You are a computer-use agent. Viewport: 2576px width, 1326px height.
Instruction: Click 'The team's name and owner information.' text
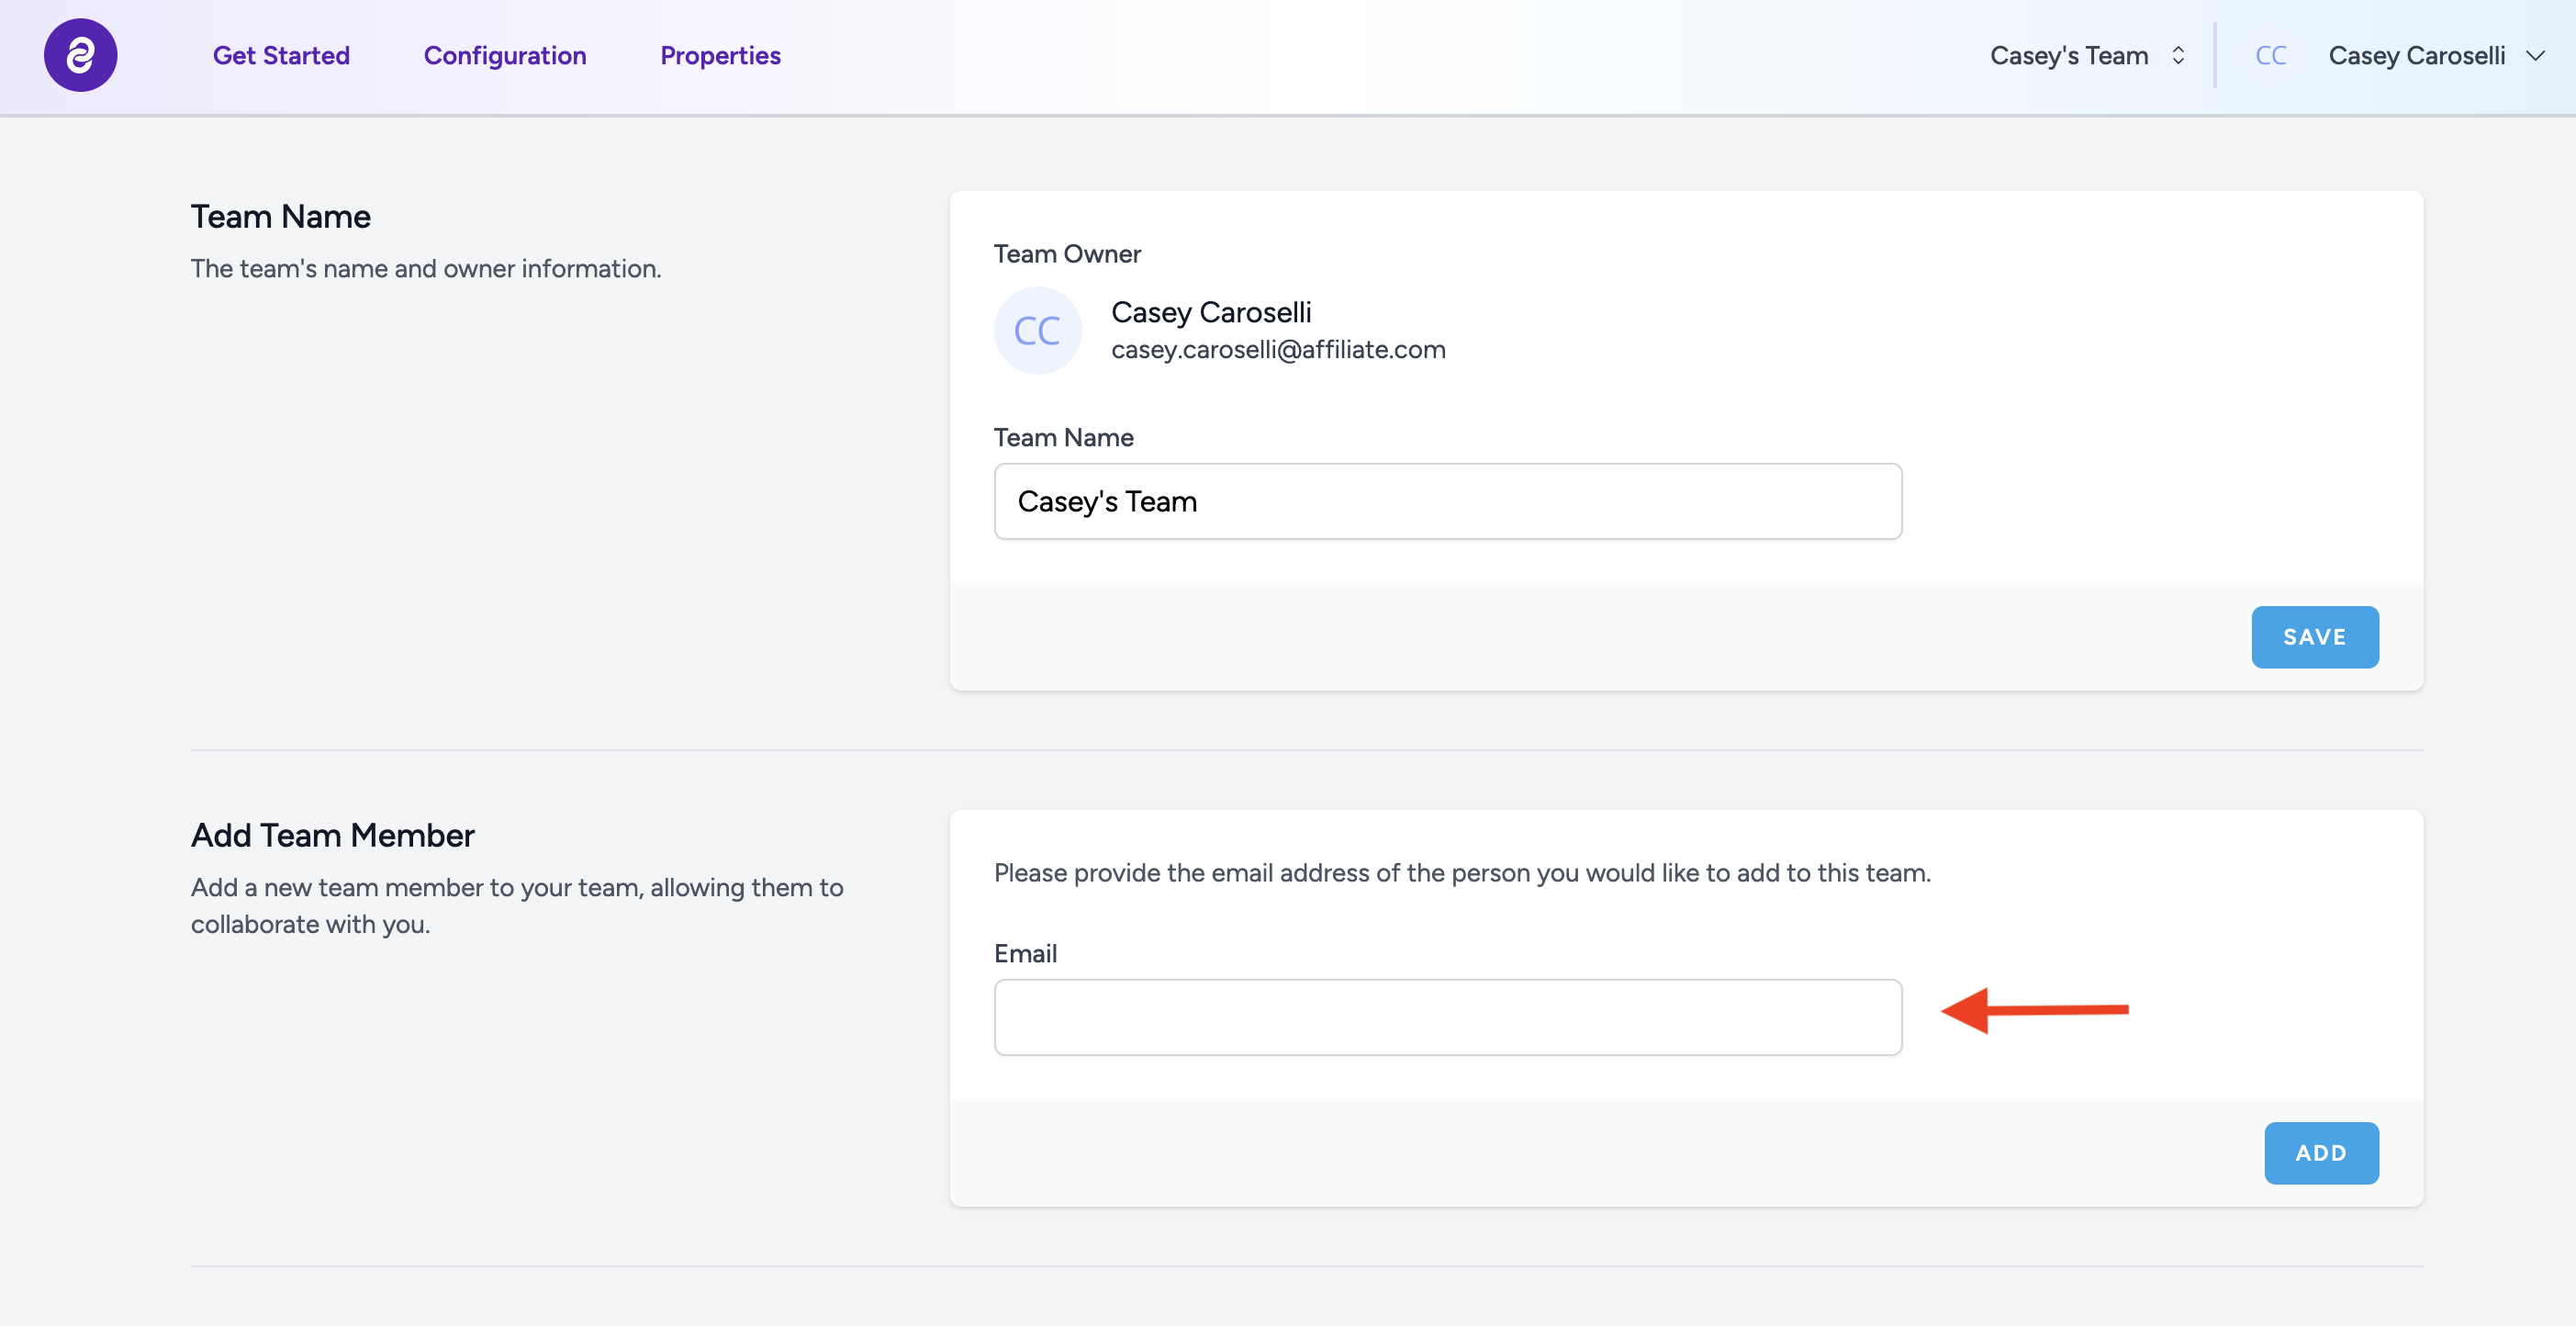(x=426, y=269)
